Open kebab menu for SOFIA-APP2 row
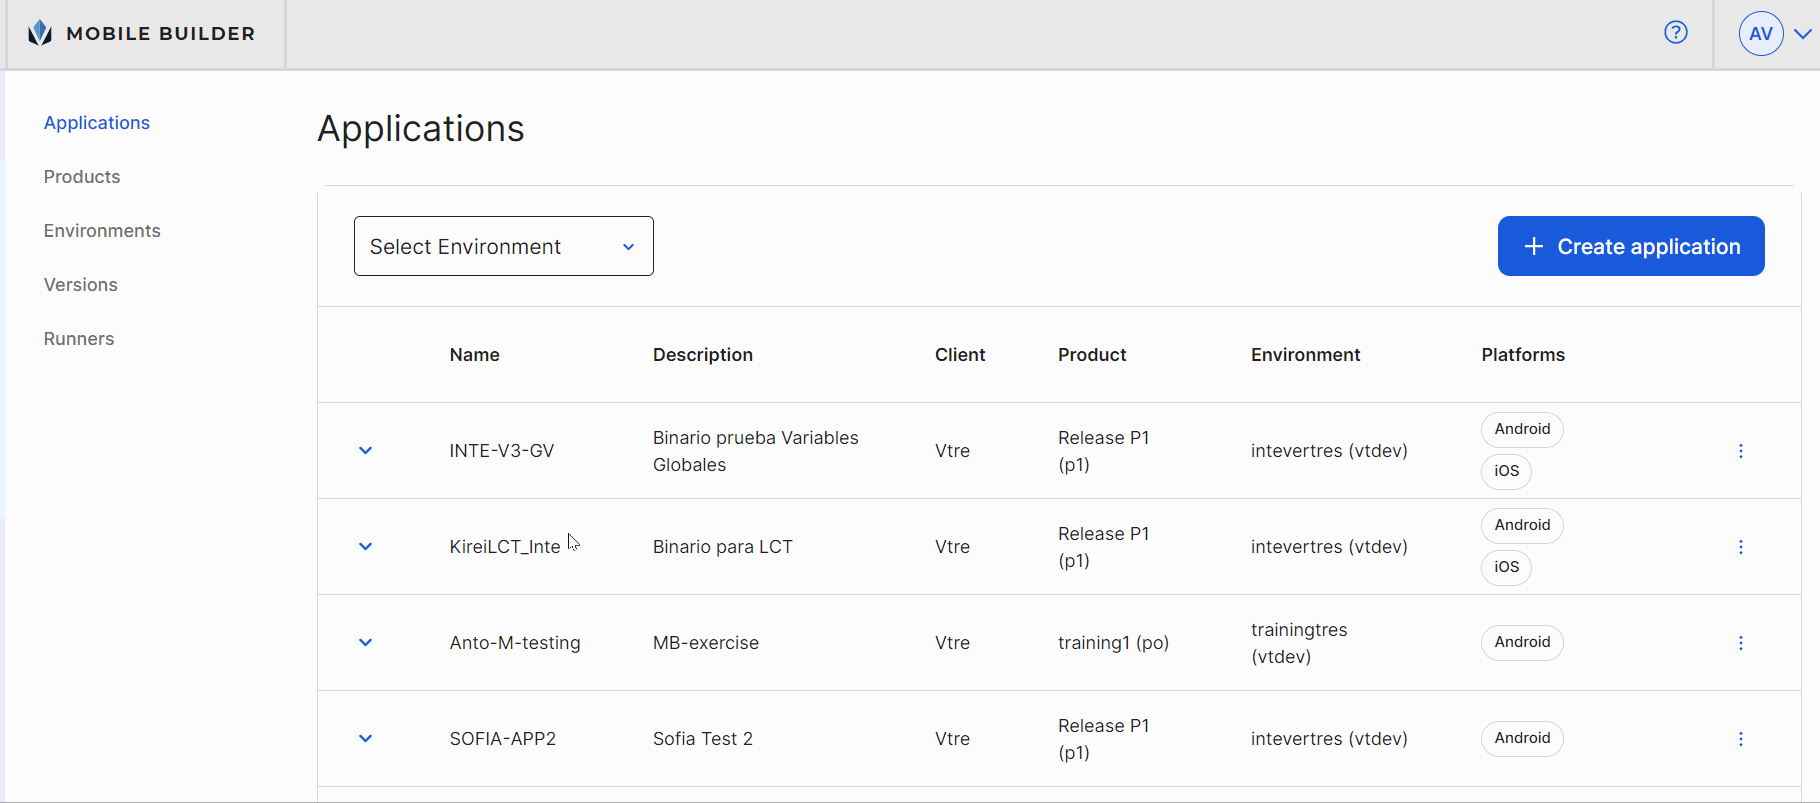The height and width of the screenshot is (803, 1820). [x=1740, y=739]
